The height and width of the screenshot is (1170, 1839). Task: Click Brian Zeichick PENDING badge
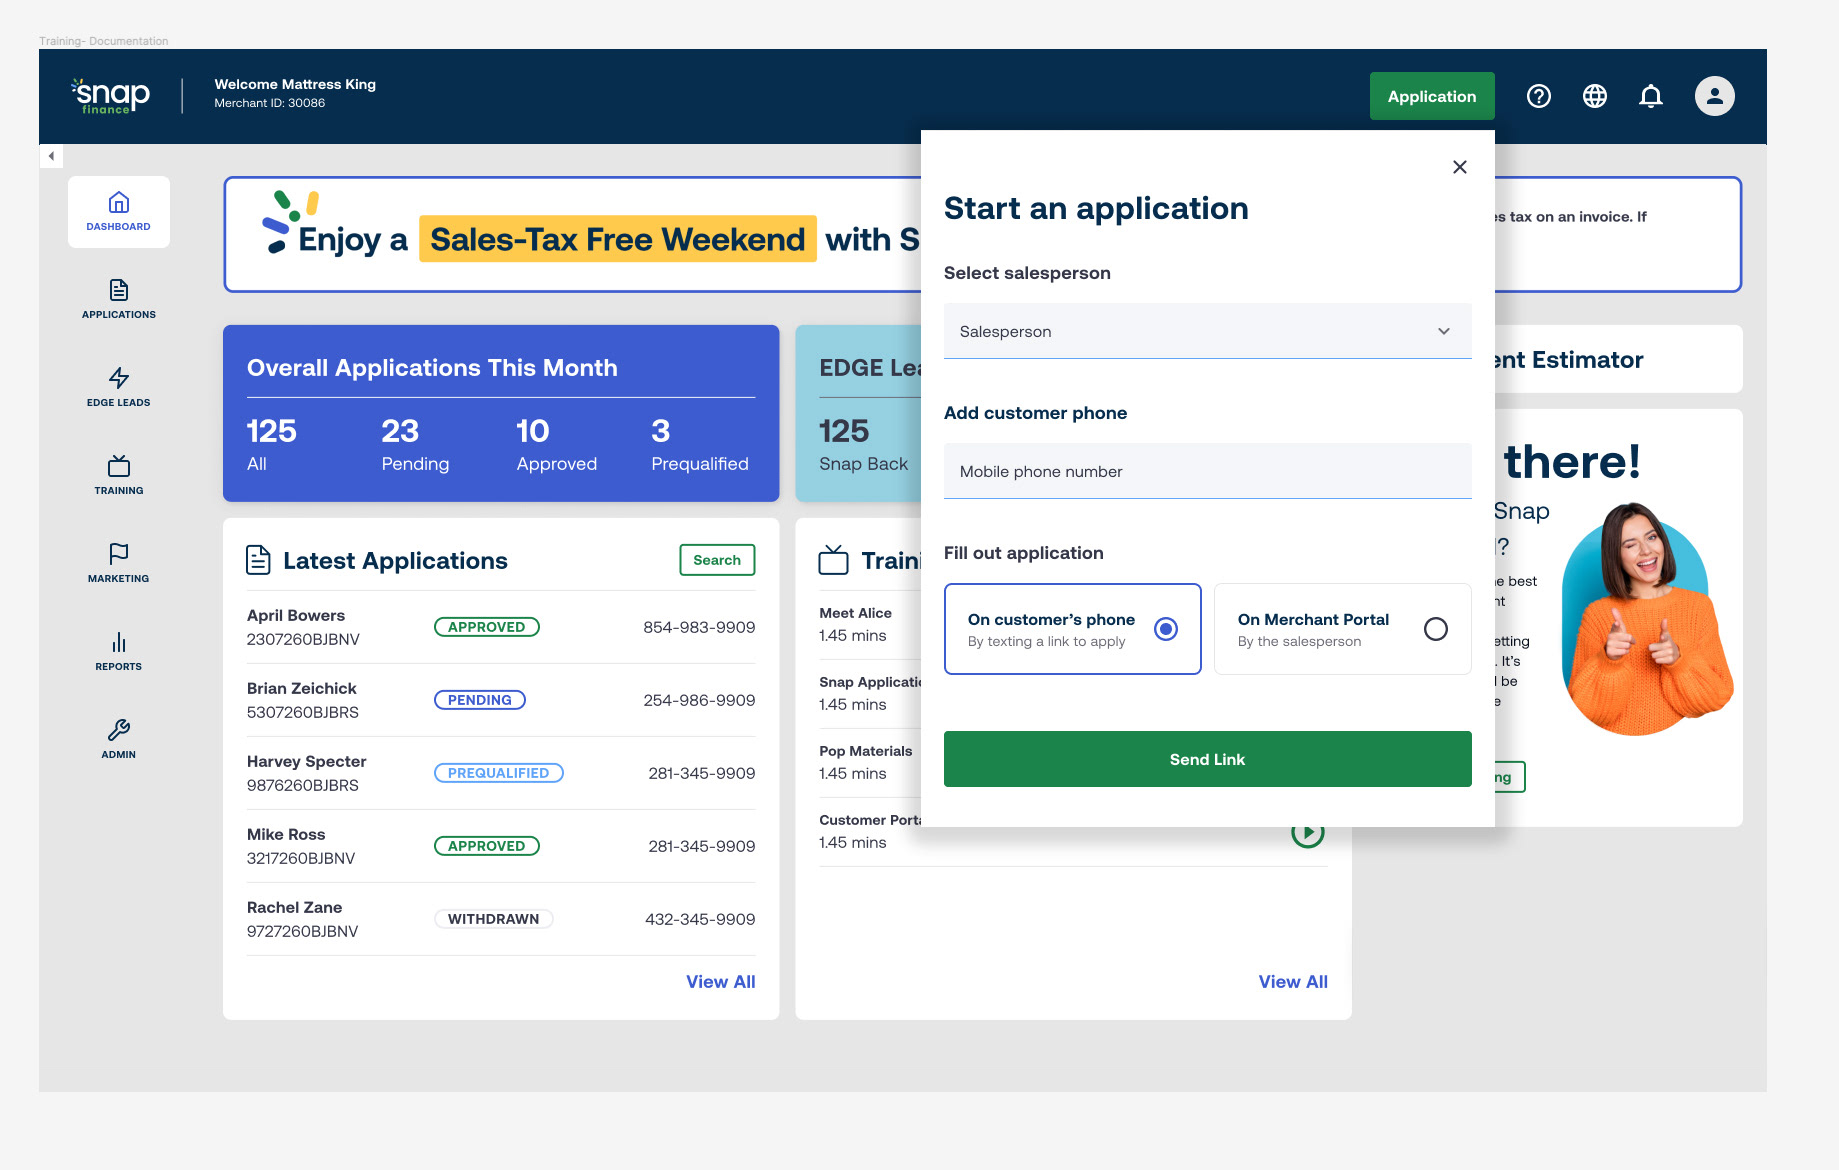click(x=480, y=700)
